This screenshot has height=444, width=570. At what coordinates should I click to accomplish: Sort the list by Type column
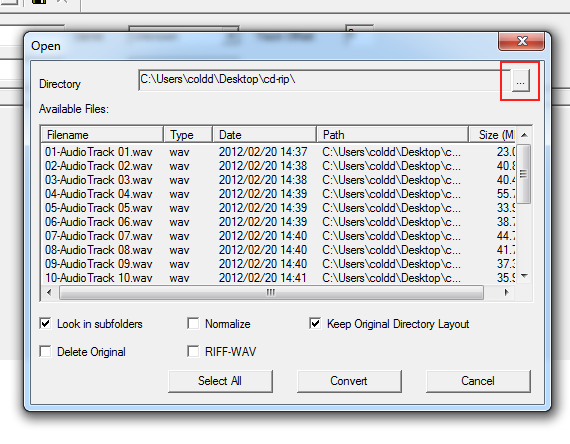pos(188,135)
